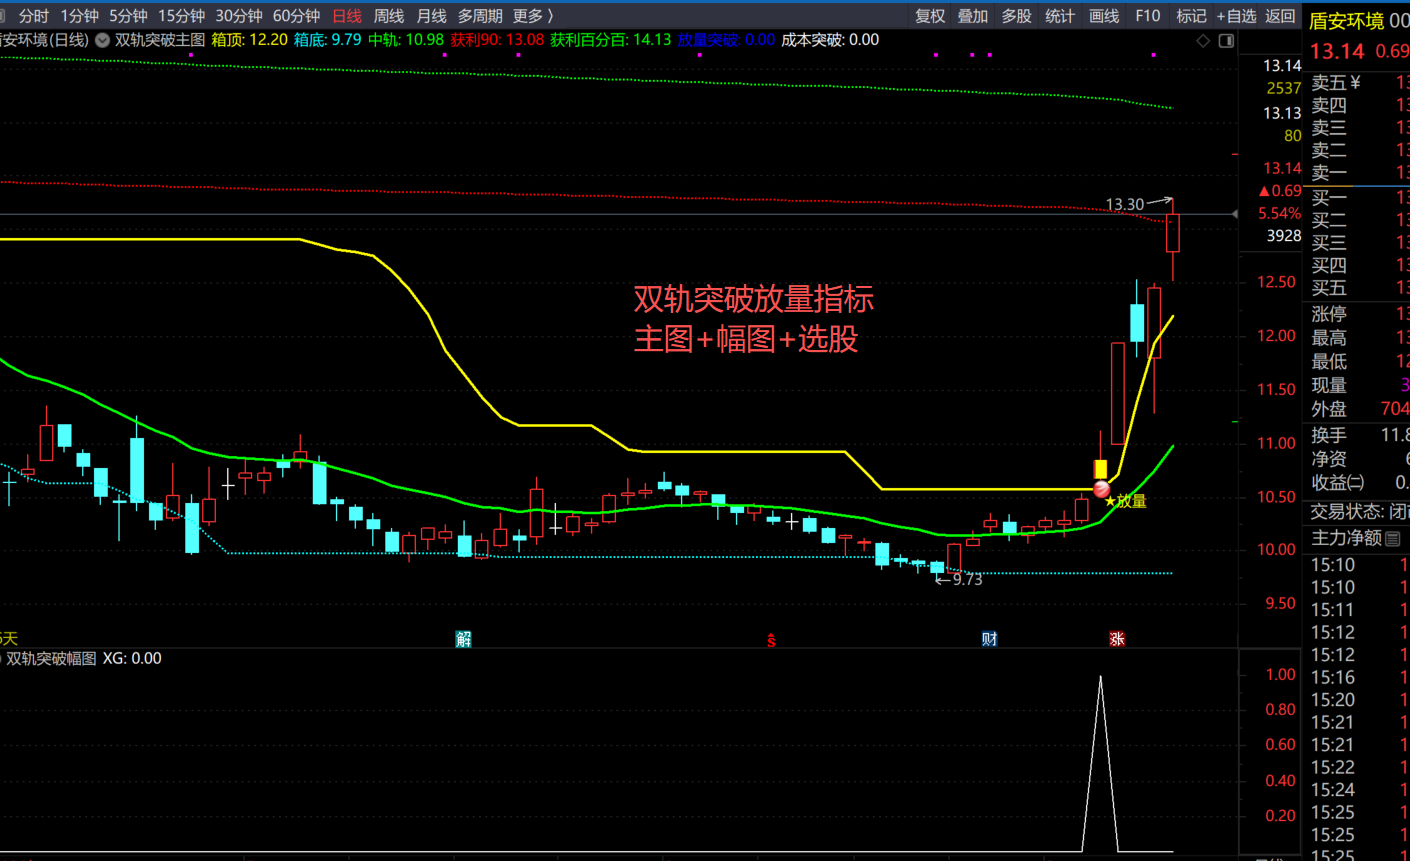
Task: Switch to the 60分钟 period tab
Action: coord(296,16)
